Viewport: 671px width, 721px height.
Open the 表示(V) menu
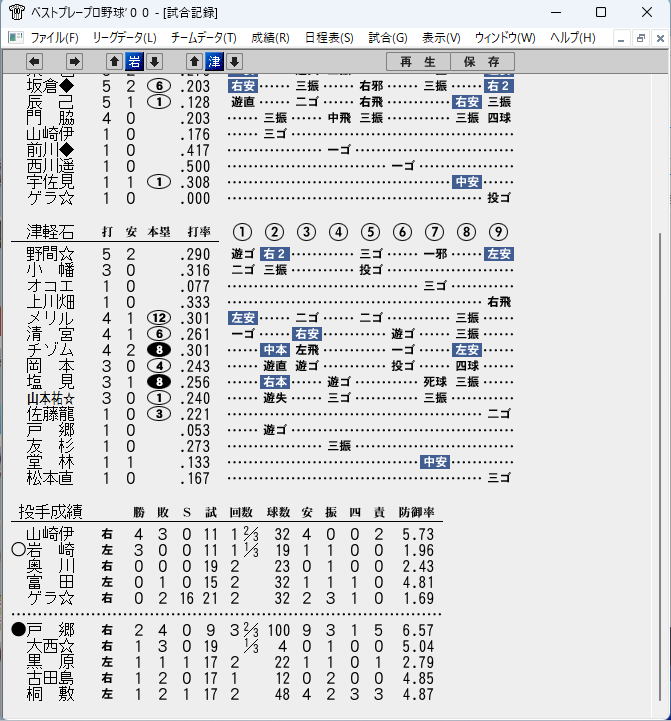[x=441, y=38]
